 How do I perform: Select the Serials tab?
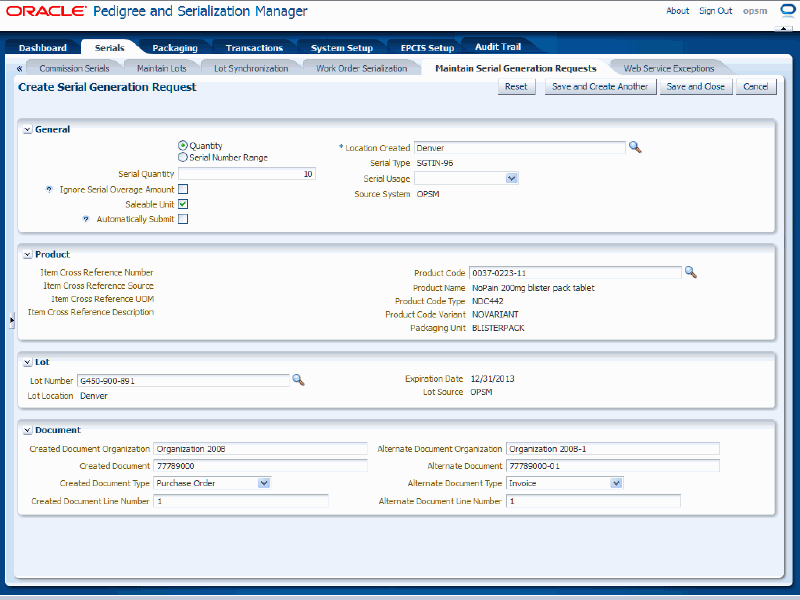(x=109, y=47)
